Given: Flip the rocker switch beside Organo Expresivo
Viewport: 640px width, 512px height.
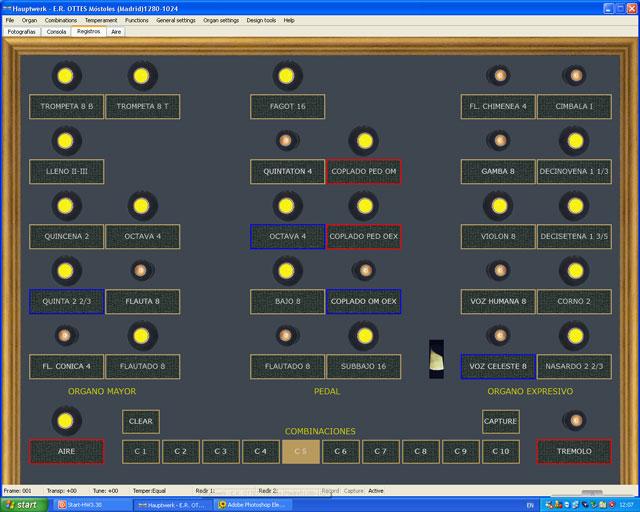Looking at the screenshot, I should [x=436, y=358].
